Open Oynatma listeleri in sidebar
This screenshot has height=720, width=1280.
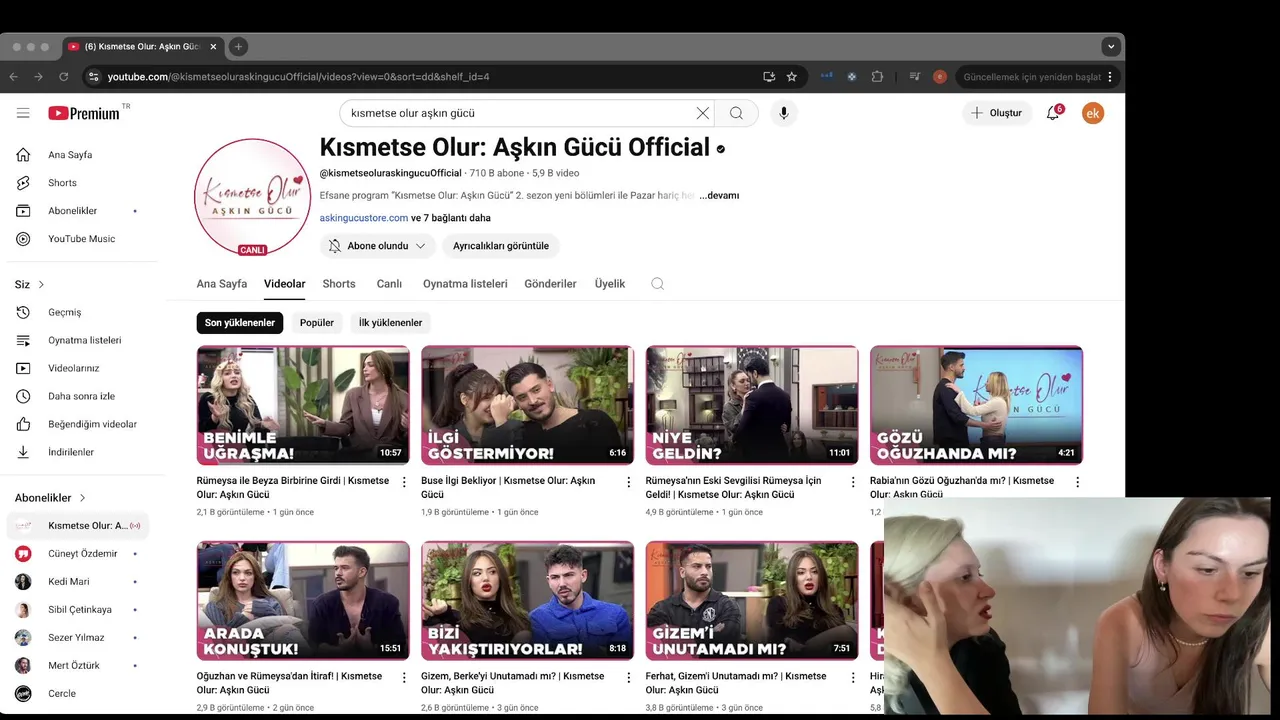click(x=82, y=340)
